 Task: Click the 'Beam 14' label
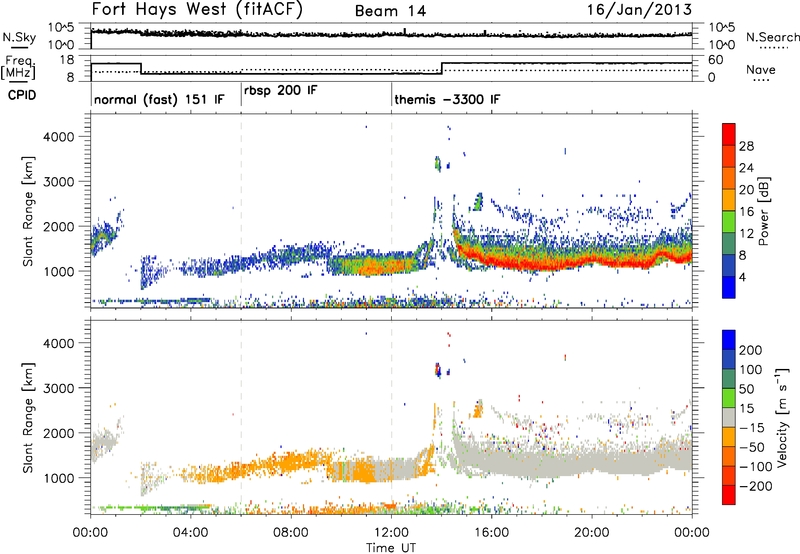click(x=390, y=11)
